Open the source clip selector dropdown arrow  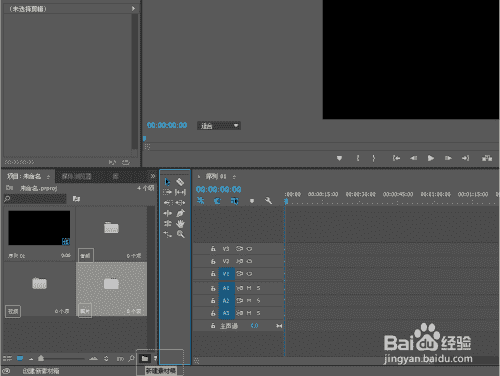pos(133,9)
